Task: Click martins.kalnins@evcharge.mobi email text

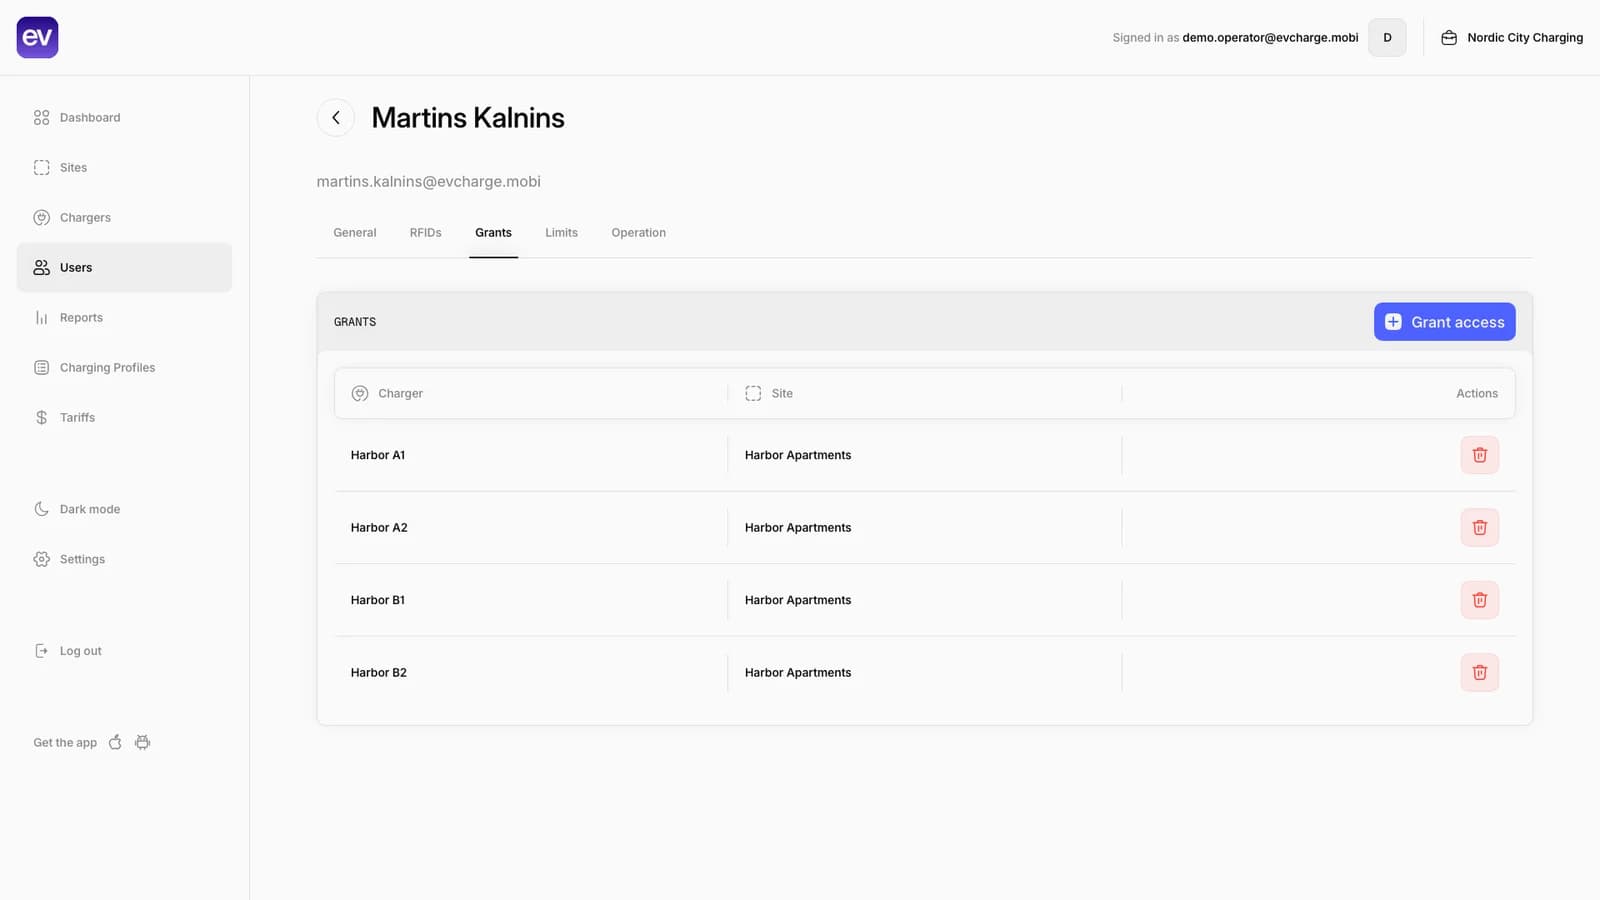Action: tap(429, 181)
